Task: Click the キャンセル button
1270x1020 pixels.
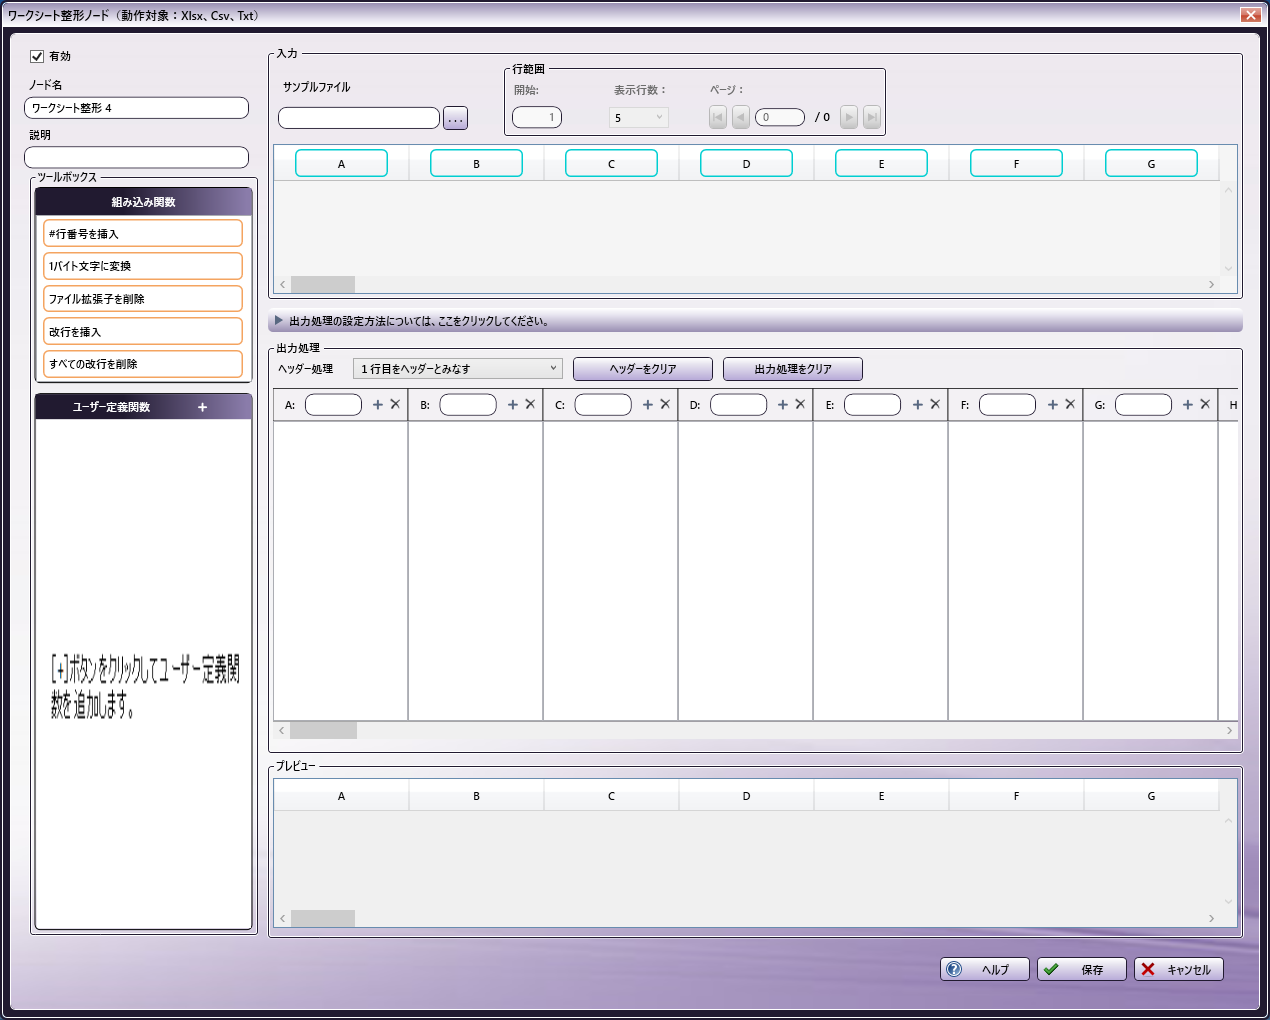Action: [x=1179, y=969]
